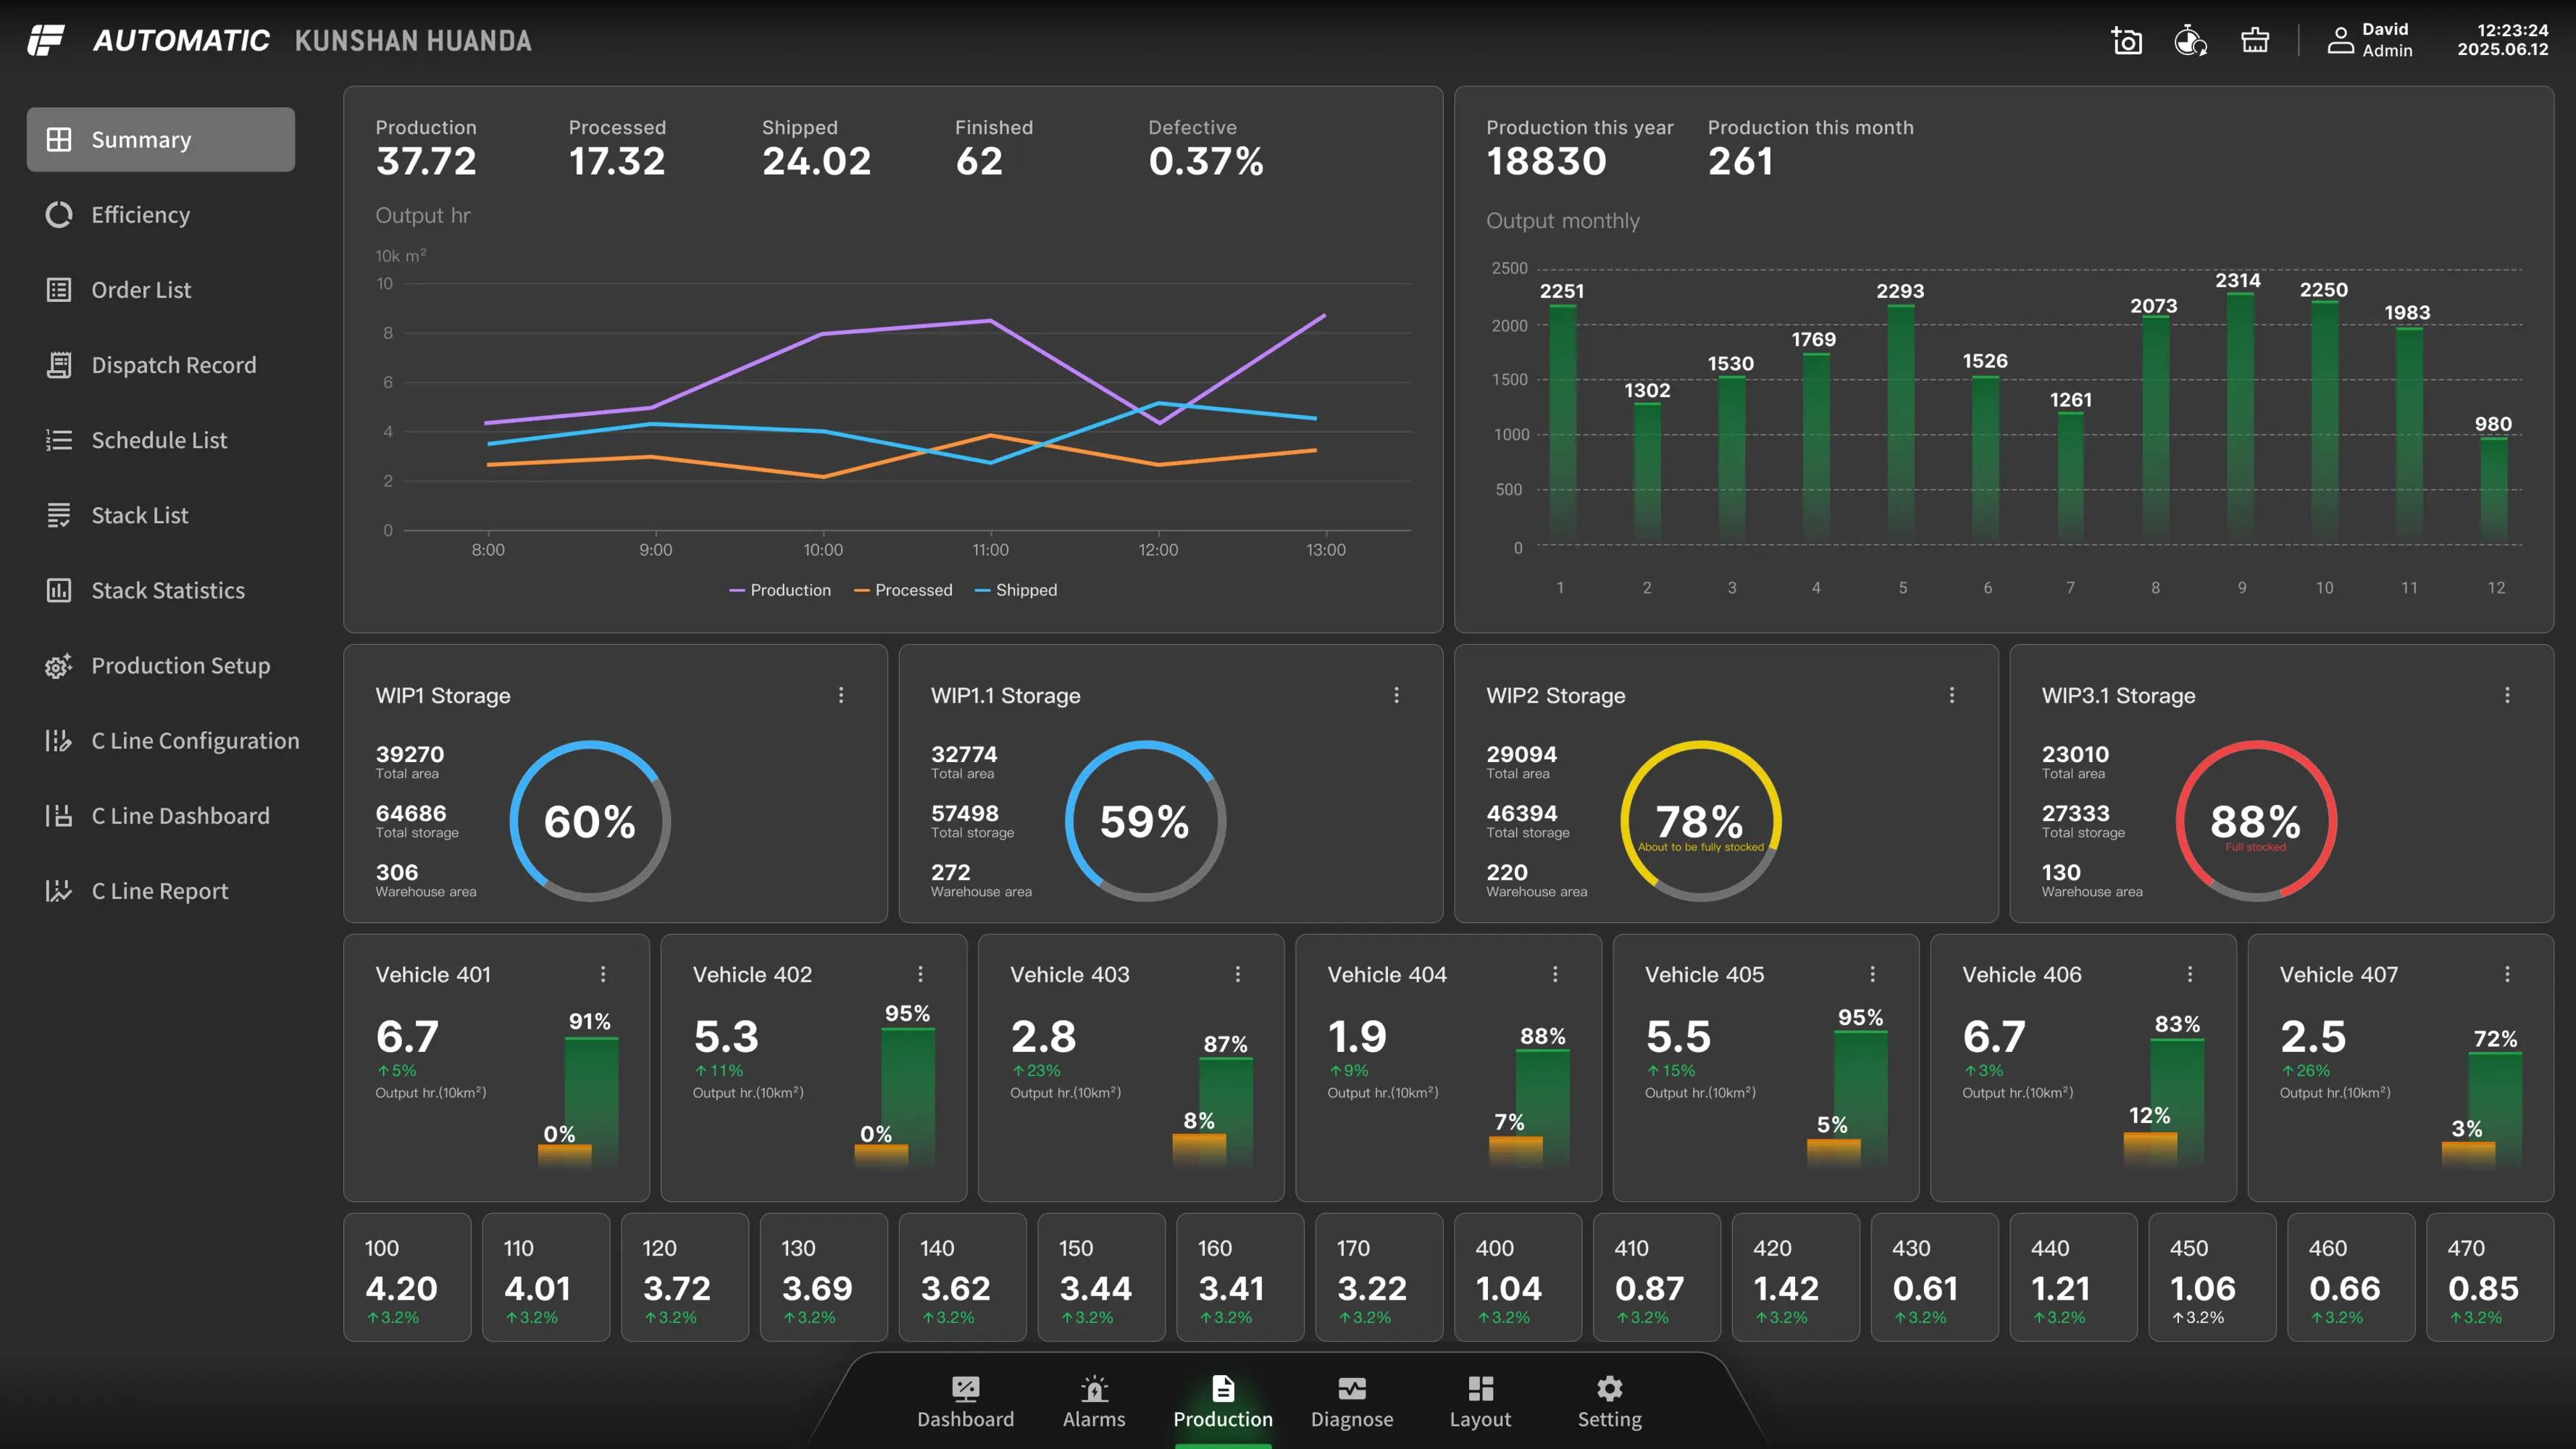The width and height of the screenshot is (2576, 1449).
Task: Toggle the Shipped series in chart legend
Action: pyautogui.click(x=1016, y=590)
